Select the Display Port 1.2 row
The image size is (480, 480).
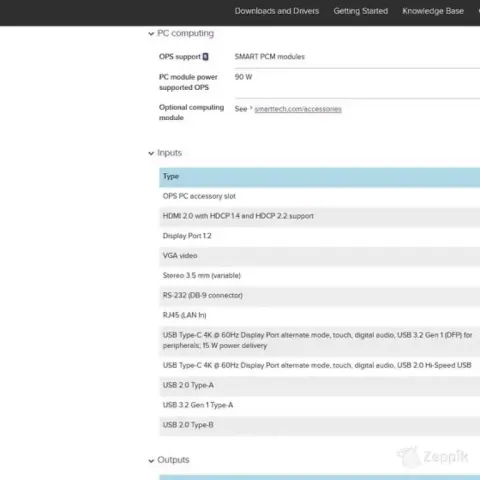[x=320, y=236]
